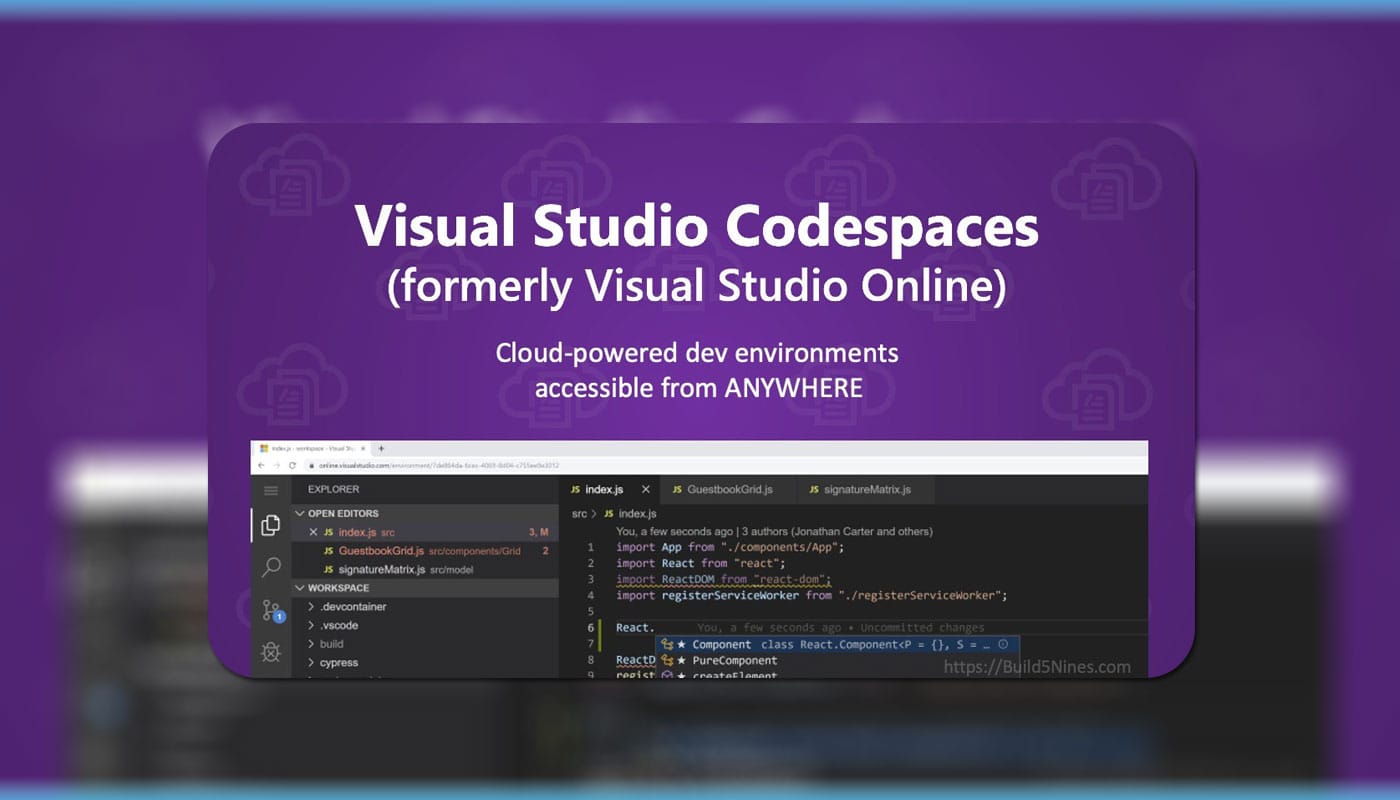Open the Debug view bug icon
Screen dimensions: 1400x800
point(270,653)
